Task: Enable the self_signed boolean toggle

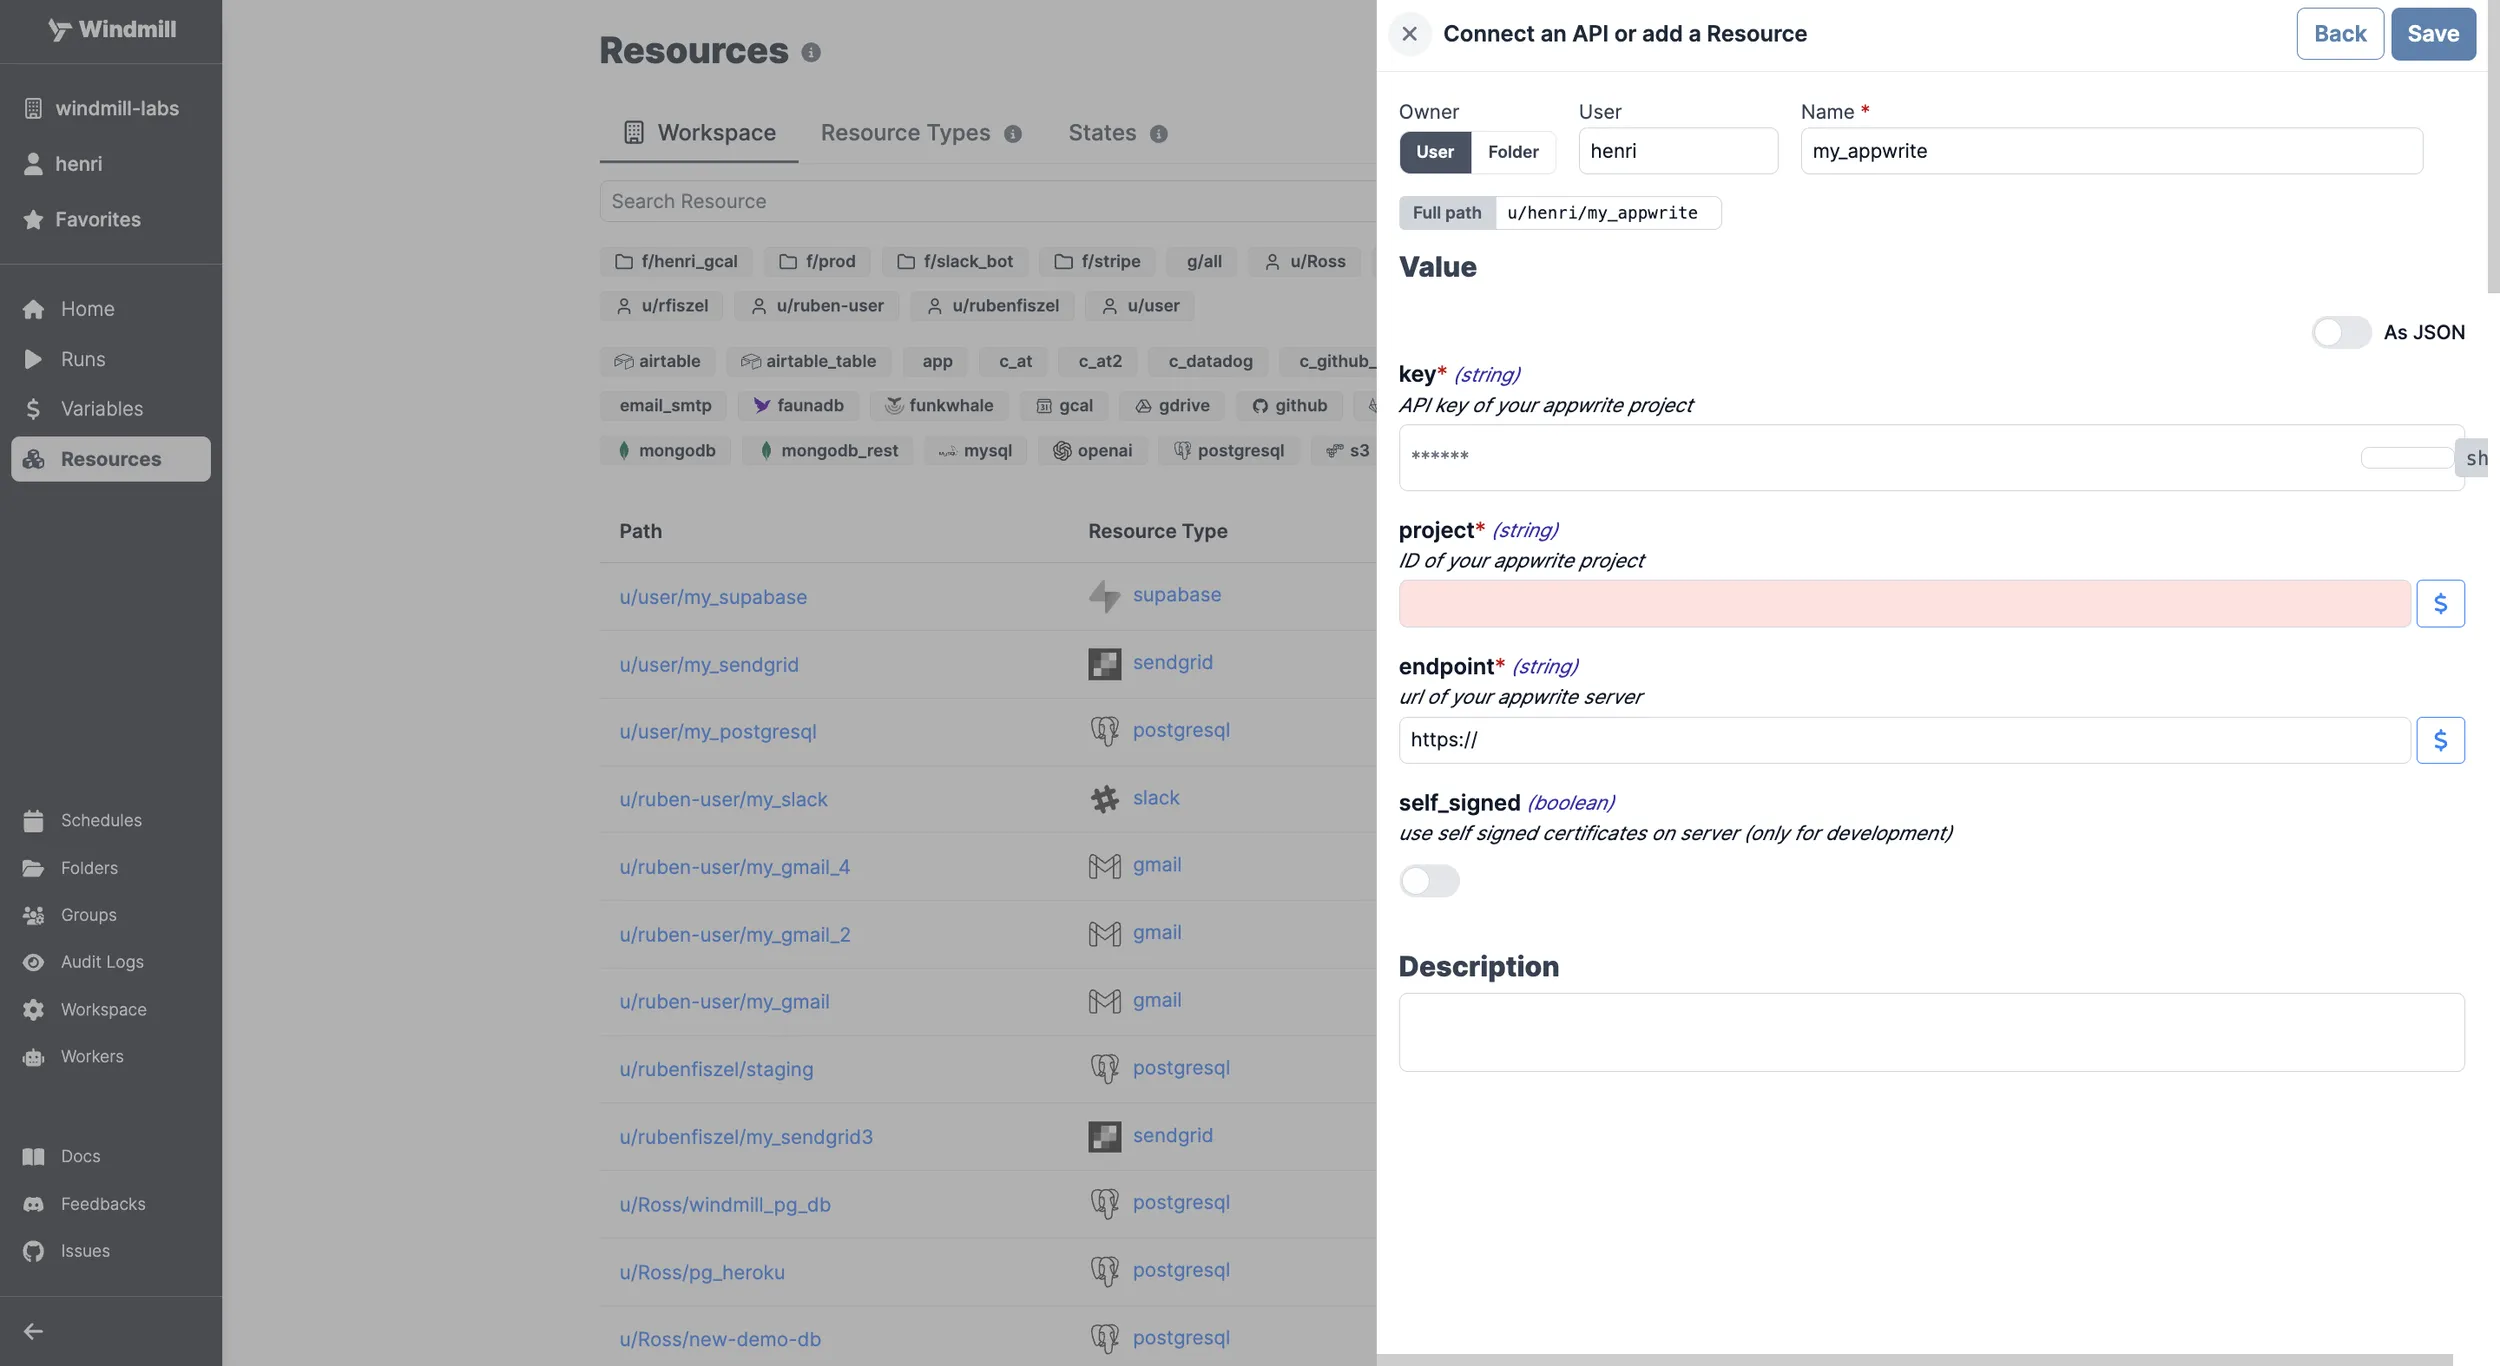Action: pyautogui.click(x=1427, y=878)
